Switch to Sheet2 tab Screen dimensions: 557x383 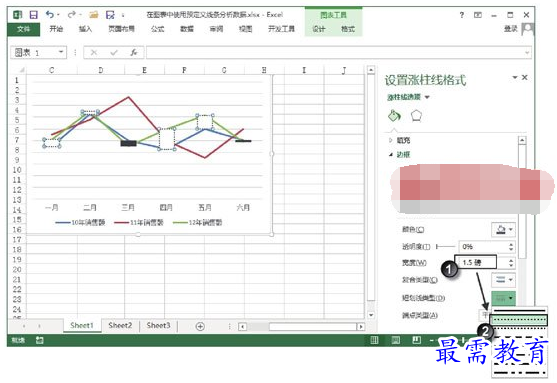(x=120, y=325)
